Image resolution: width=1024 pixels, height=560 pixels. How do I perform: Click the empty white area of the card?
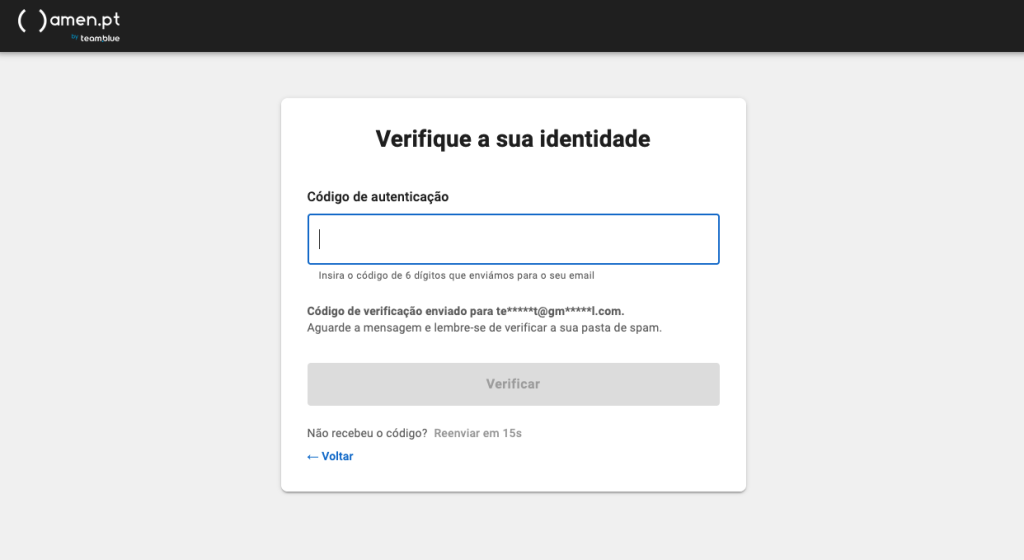[600, 460]
